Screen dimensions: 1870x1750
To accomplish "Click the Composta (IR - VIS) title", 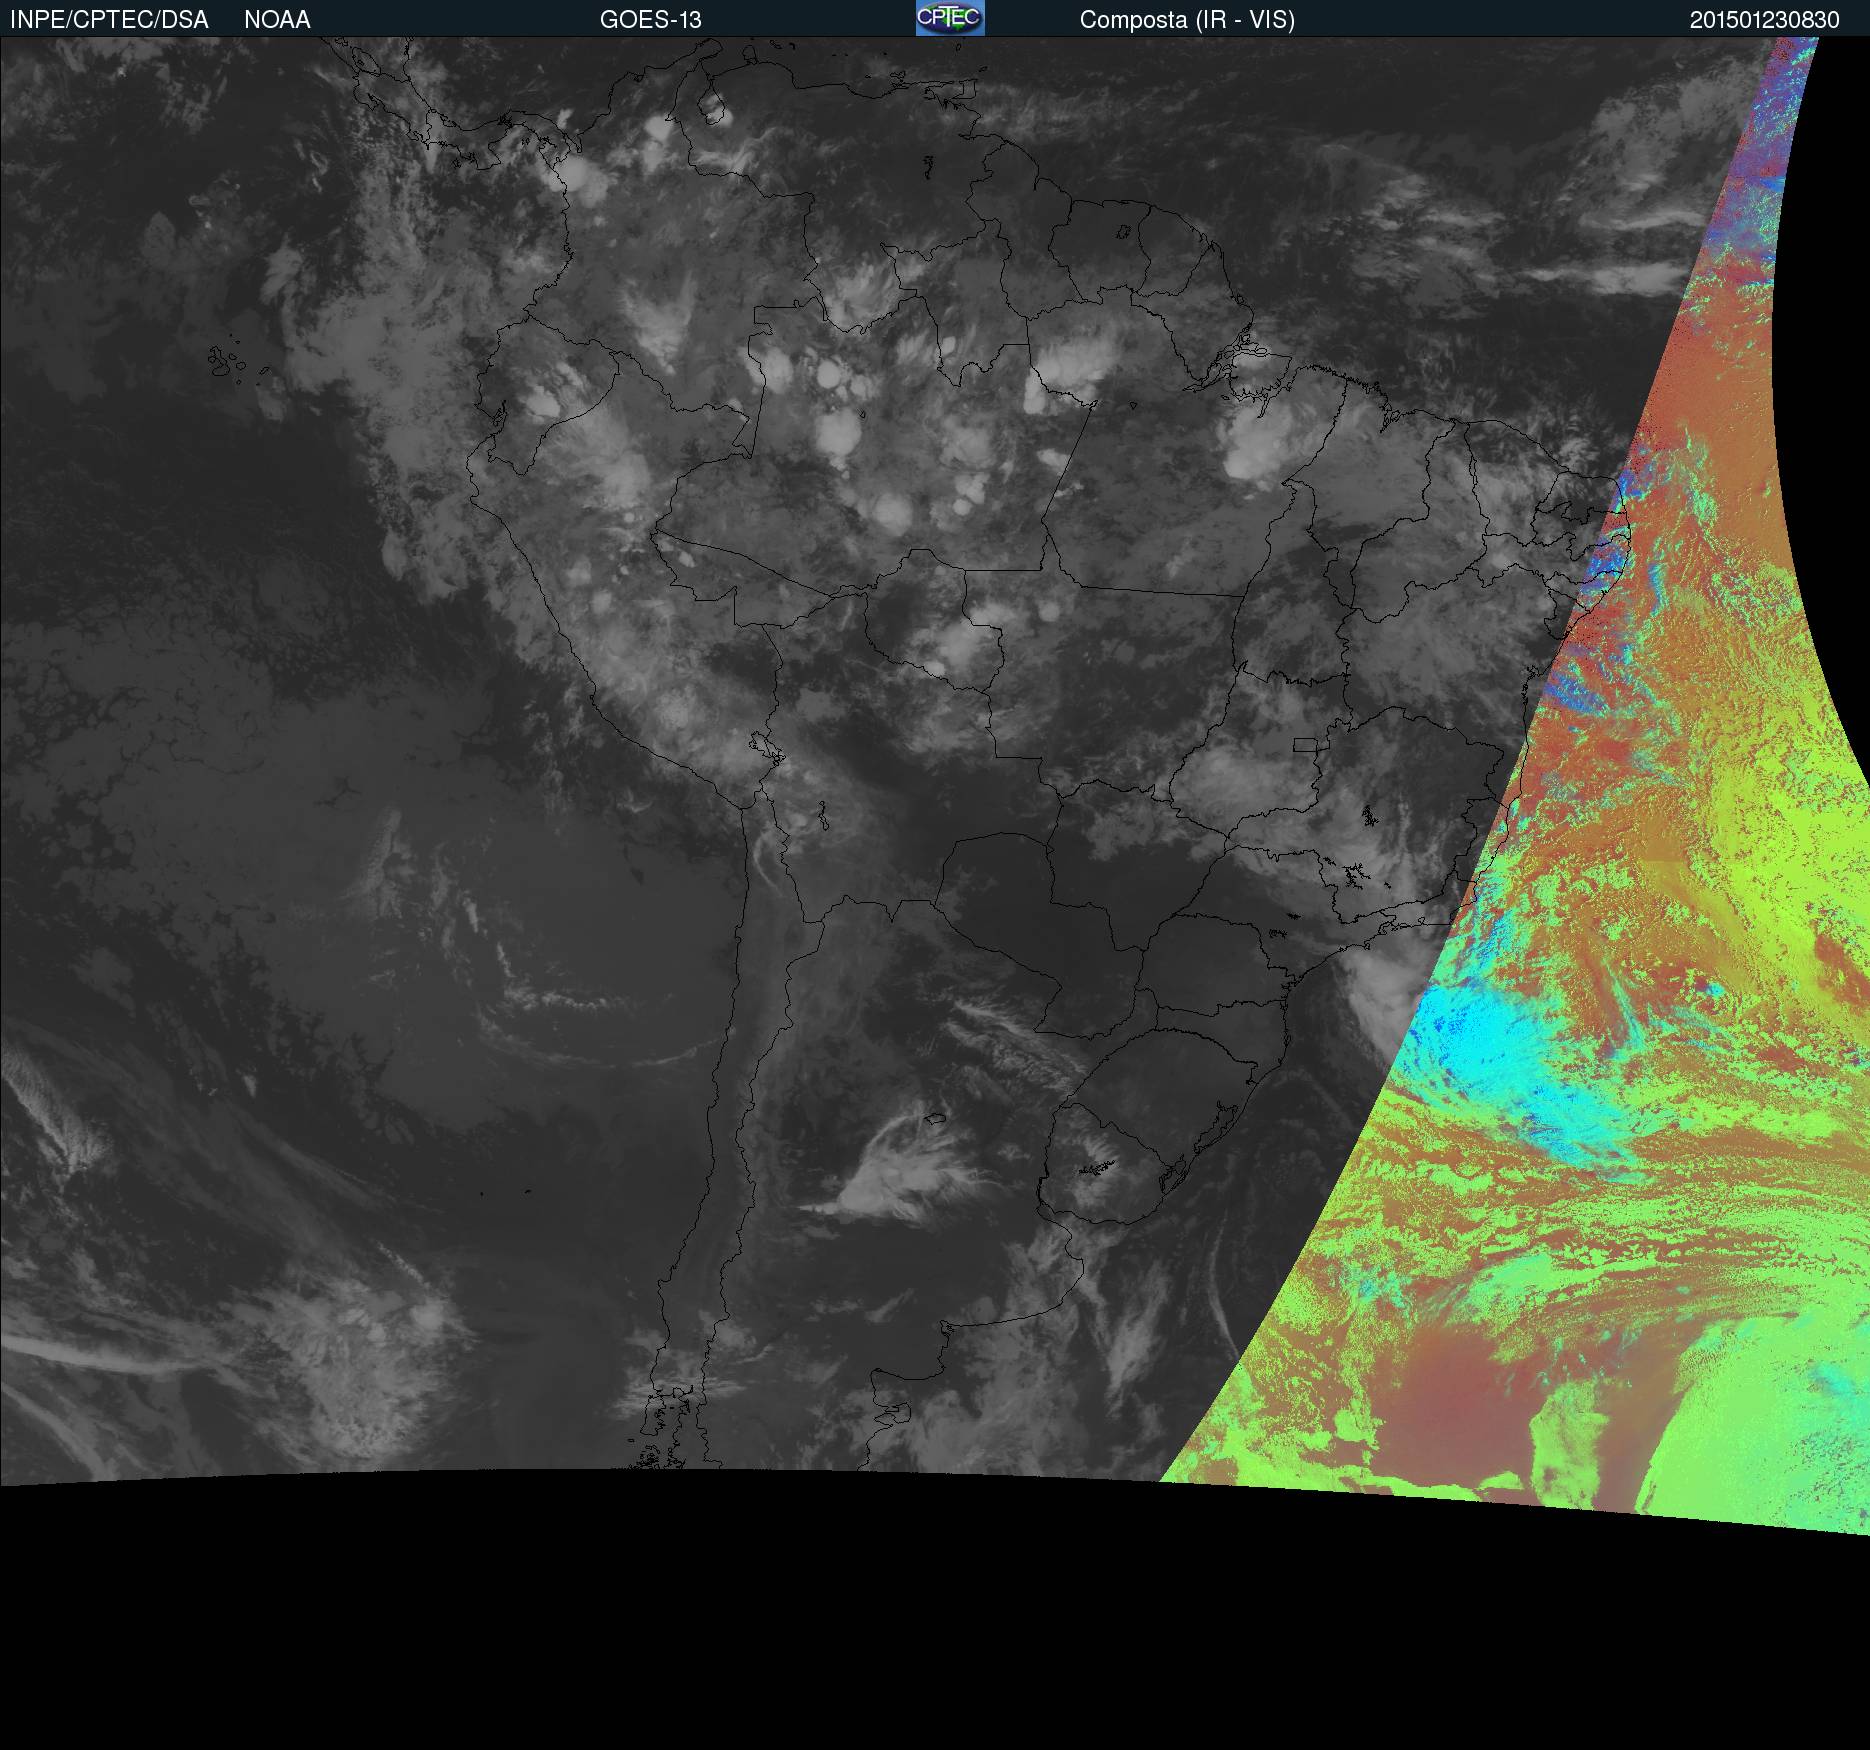I will [x=1187, y=20].
